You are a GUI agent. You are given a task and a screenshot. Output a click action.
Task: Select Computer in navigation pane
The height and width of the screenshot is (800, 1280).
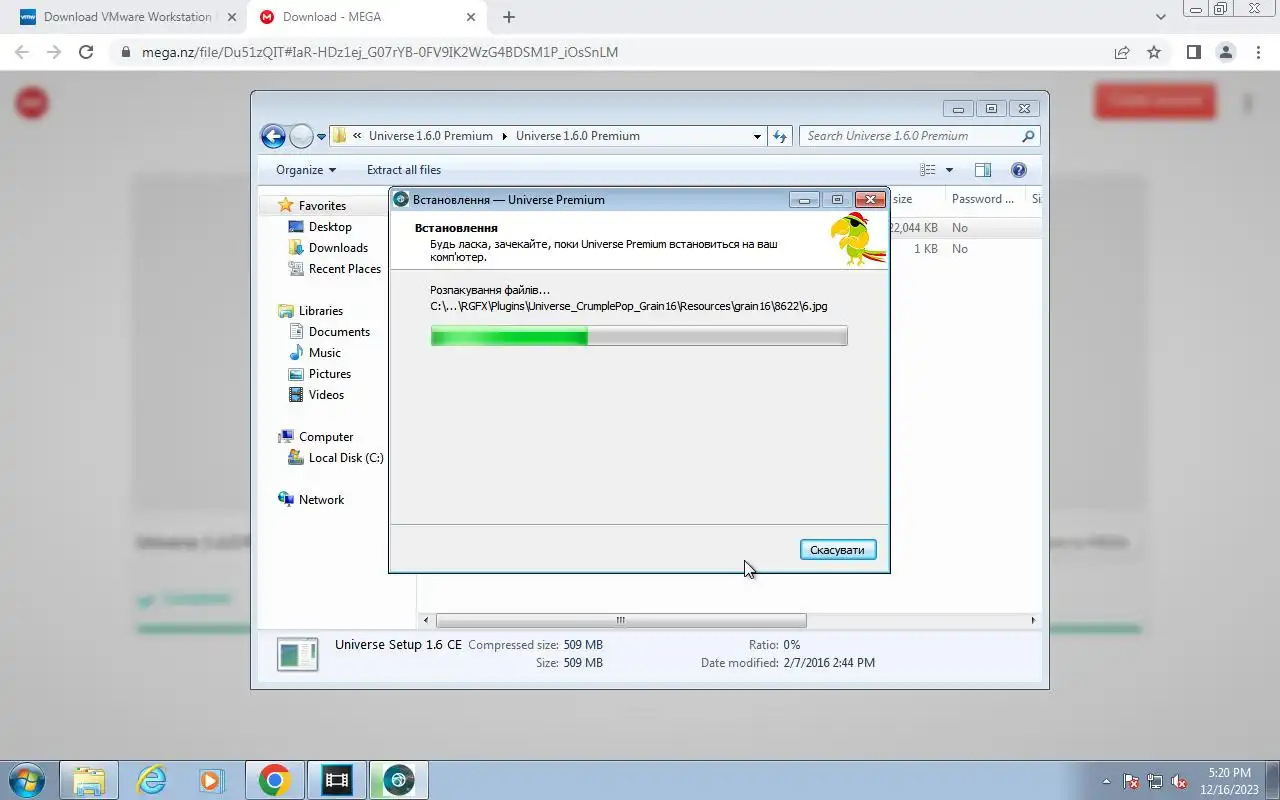tap(326, 437)
